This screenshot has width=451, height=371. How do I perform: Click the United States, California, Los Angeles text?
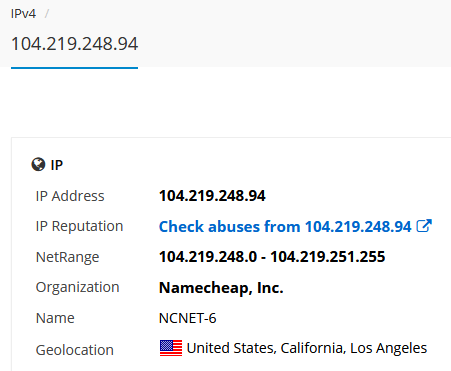coord(307,348)
